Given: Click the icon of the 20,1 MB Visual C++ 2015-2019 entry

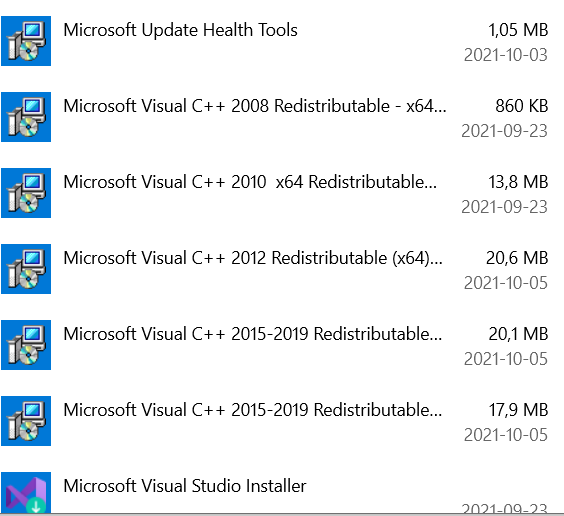Looking at the screenshot, I should [x=26, y=345].
